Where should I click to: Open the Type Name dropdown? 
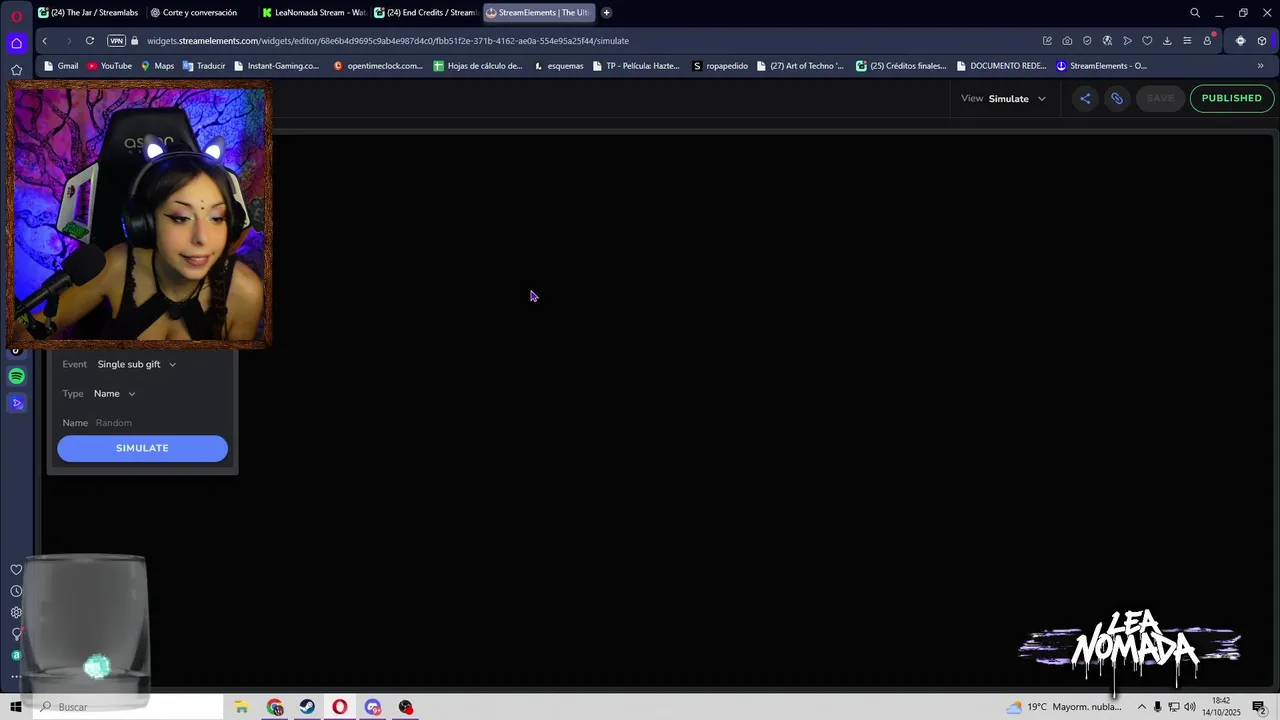coord(115,393)
